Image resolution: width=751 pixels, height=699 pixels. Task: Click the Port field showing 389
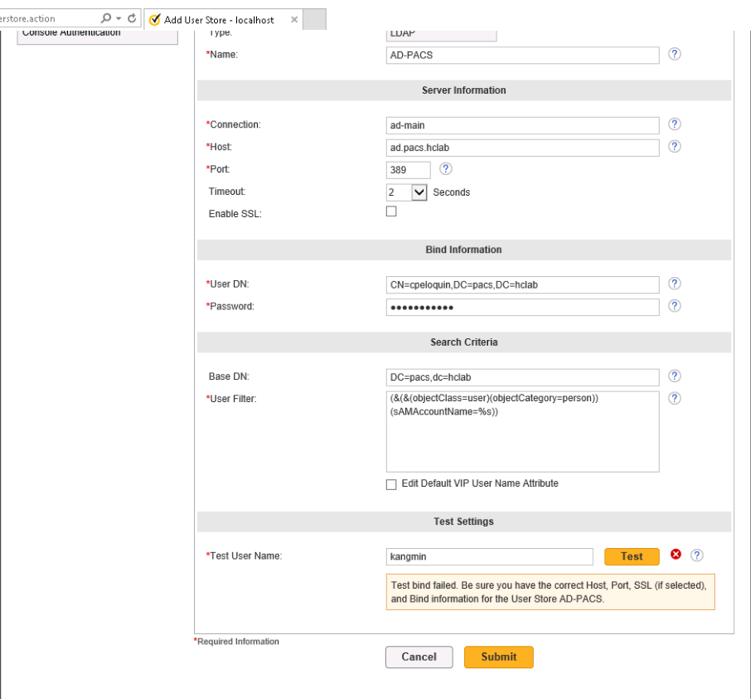(408, 170)
